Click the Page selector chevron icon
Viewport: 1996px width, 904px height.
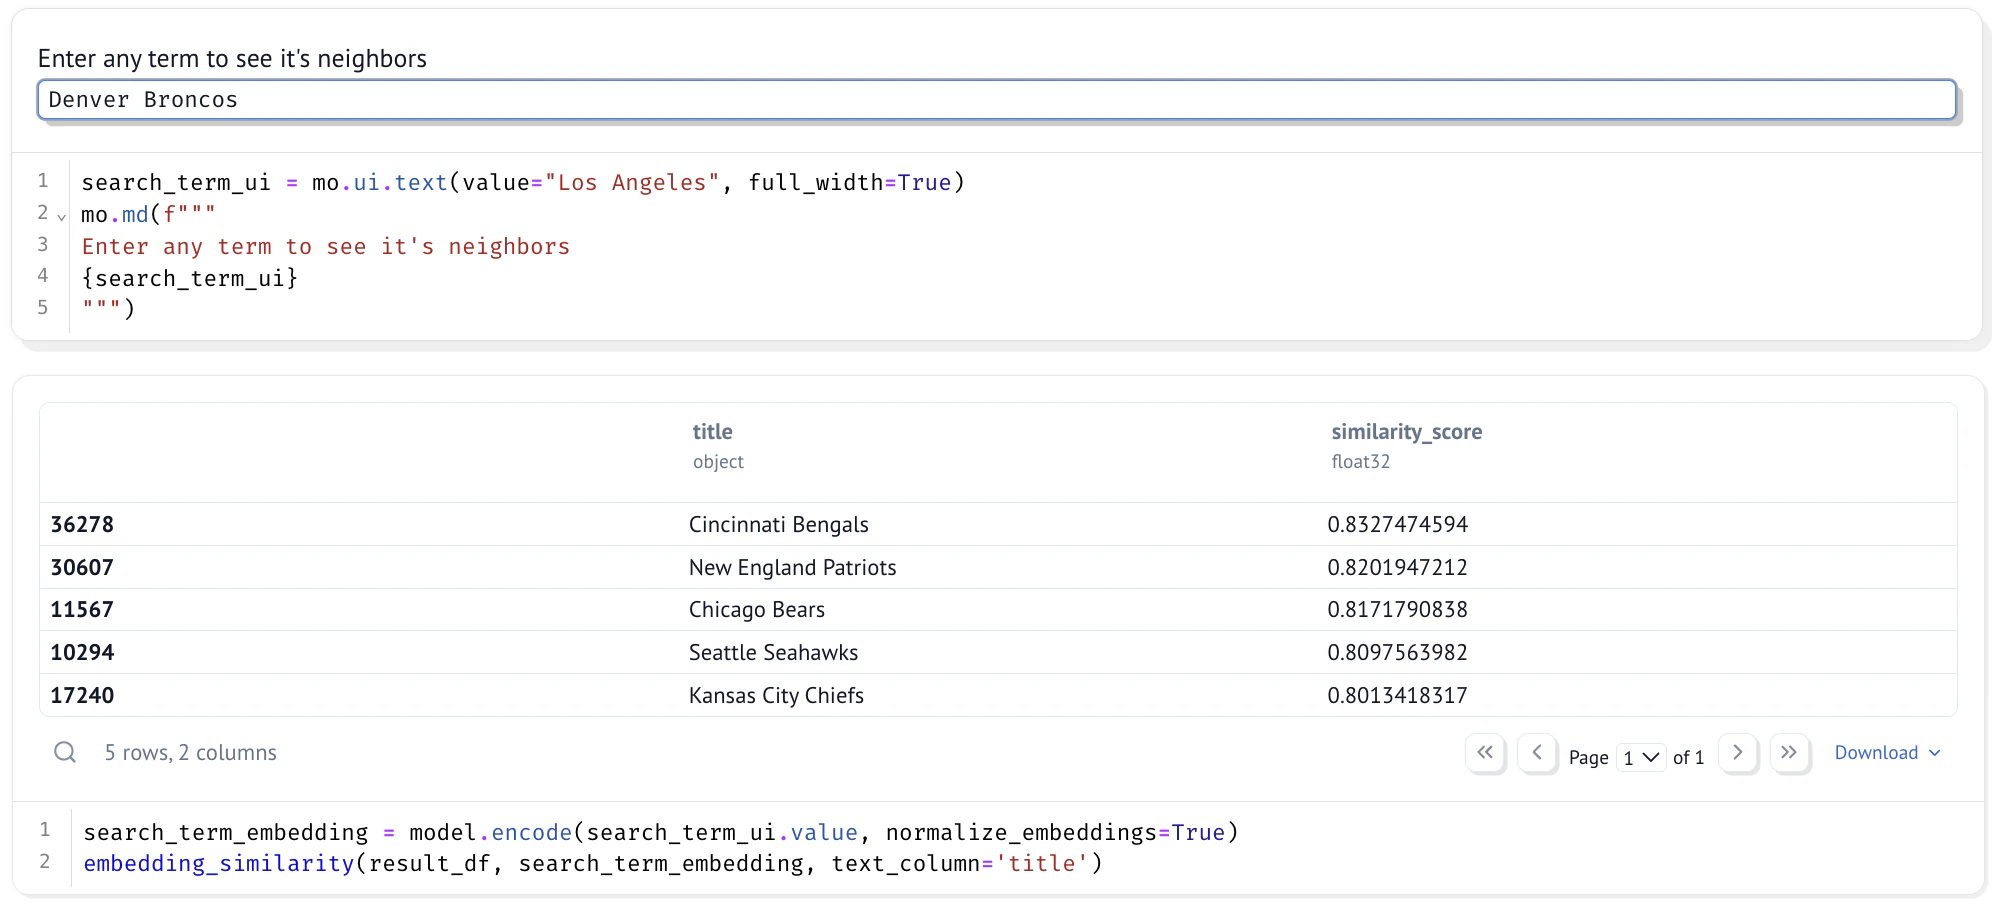pos(1650,757)
